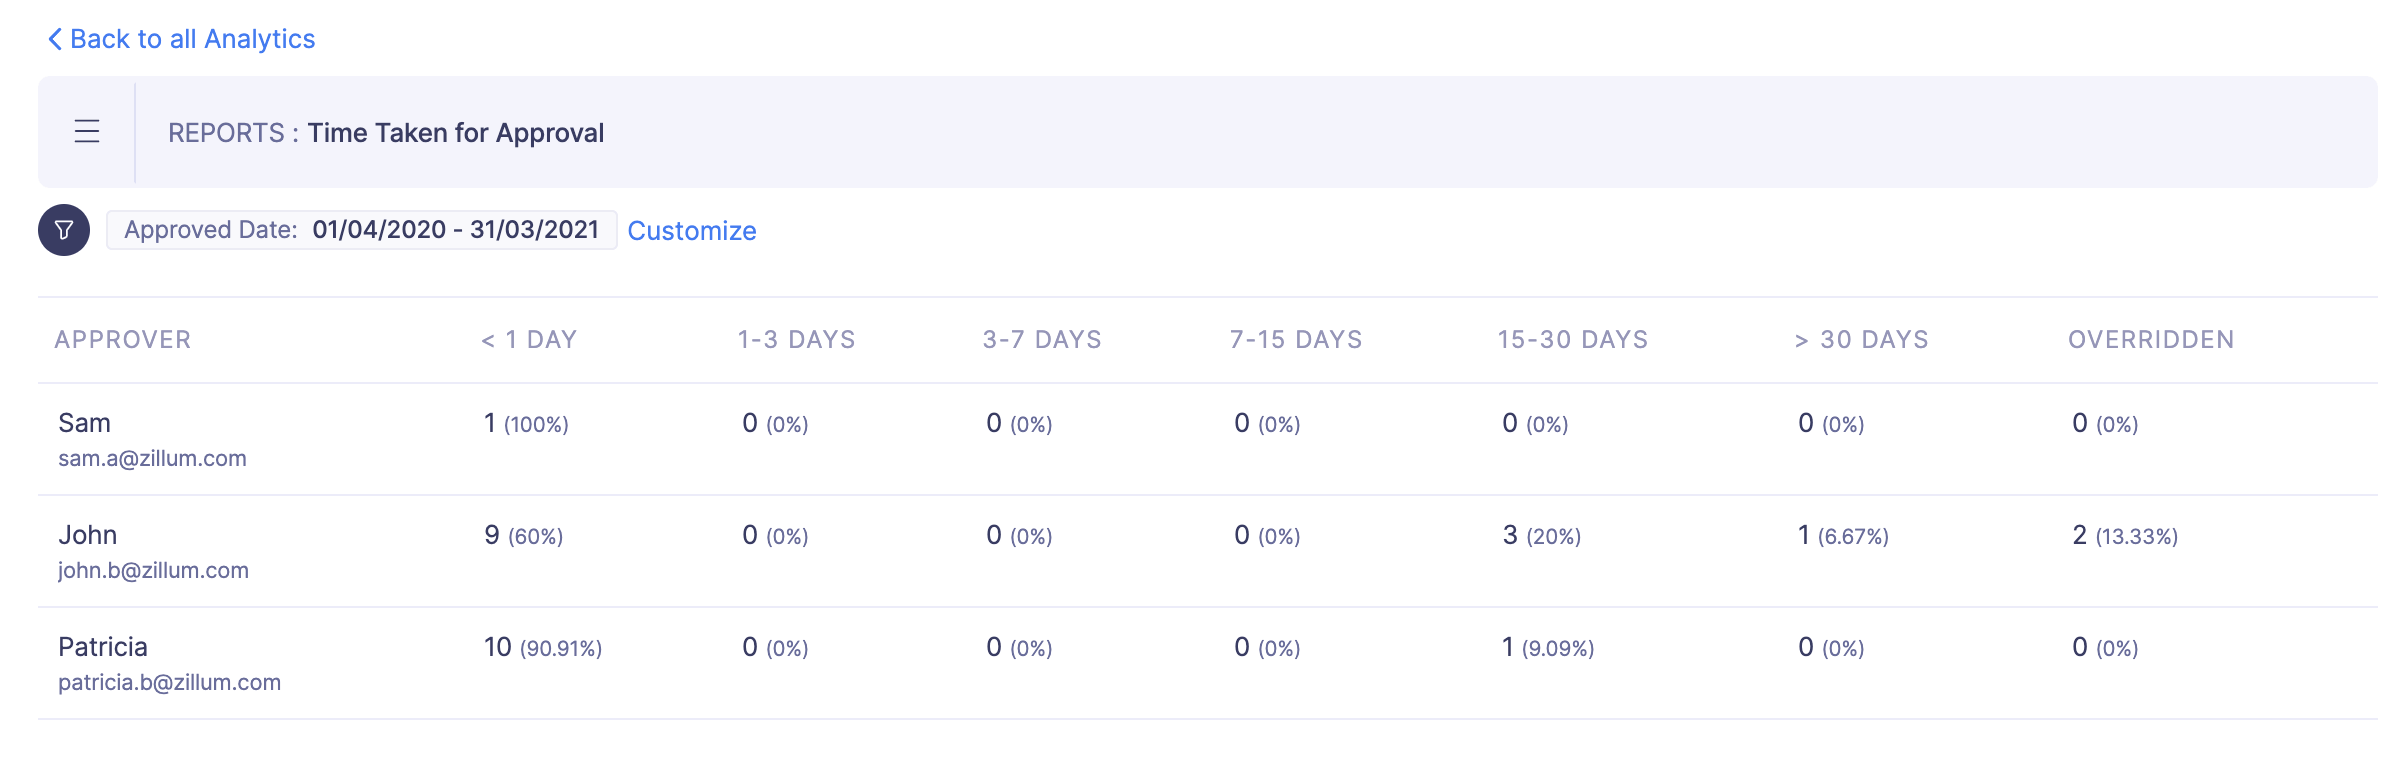Click the Approved Date range field
The image size is (2408, 778).
click(361, 230)
